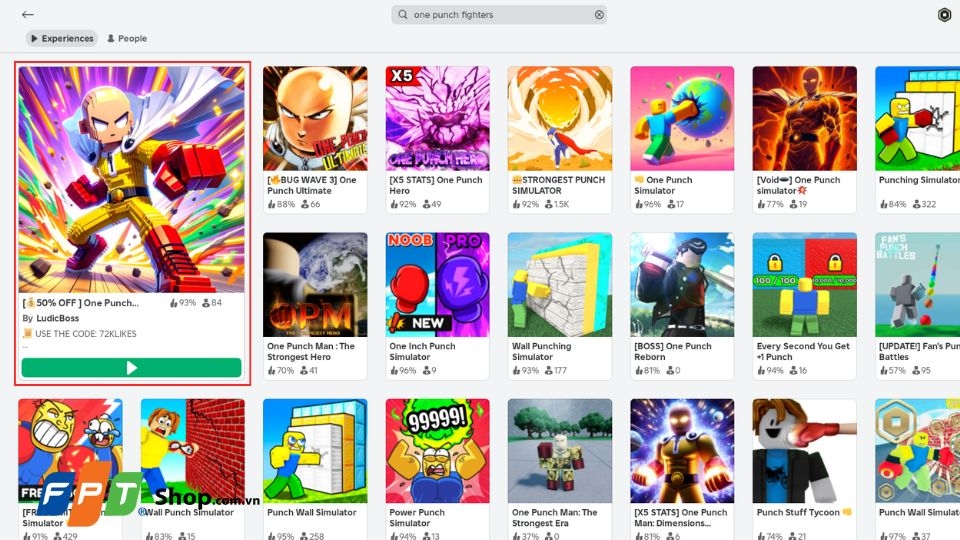This screenshot has width=960, height=540.
Task: Click the '50% OFF ] One Punch...' title
Action: tap(81, 302)
